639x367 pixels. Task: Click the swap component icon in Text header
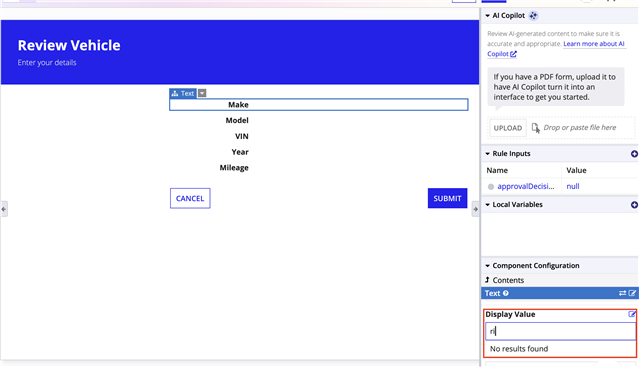[622, 293]
